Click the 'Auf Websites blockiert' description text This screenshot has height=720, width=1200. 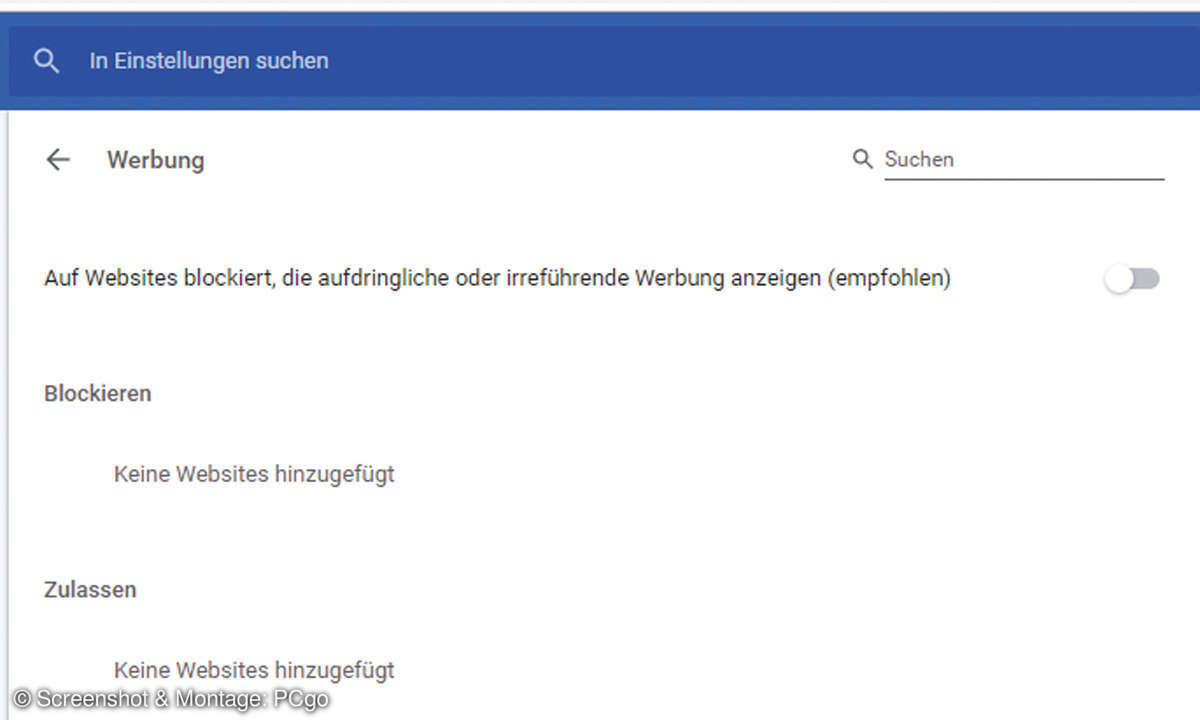[x=497, y=279]
